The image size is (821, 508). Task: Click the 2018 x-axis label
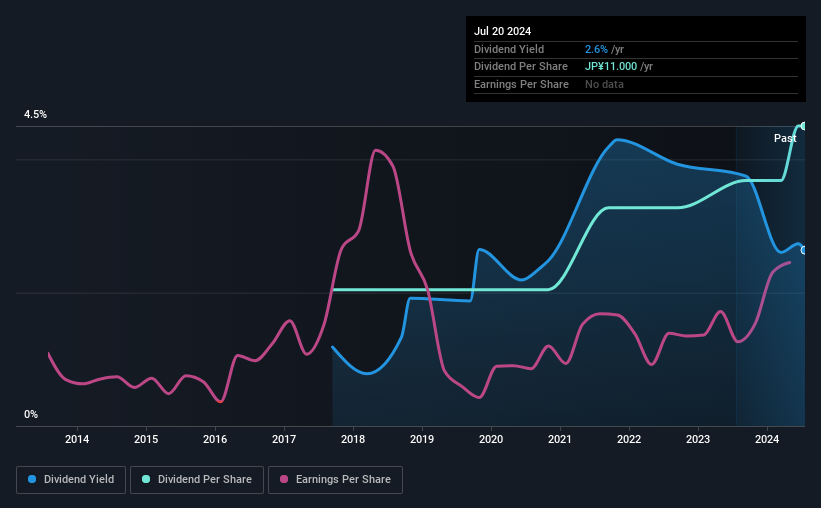point(353,439)
